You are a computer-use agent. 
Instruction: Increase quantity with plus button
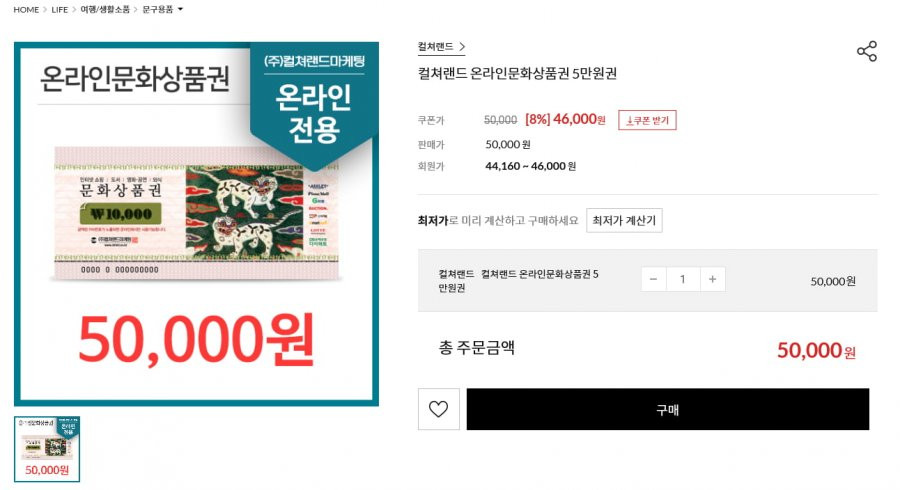coord(712,279)
